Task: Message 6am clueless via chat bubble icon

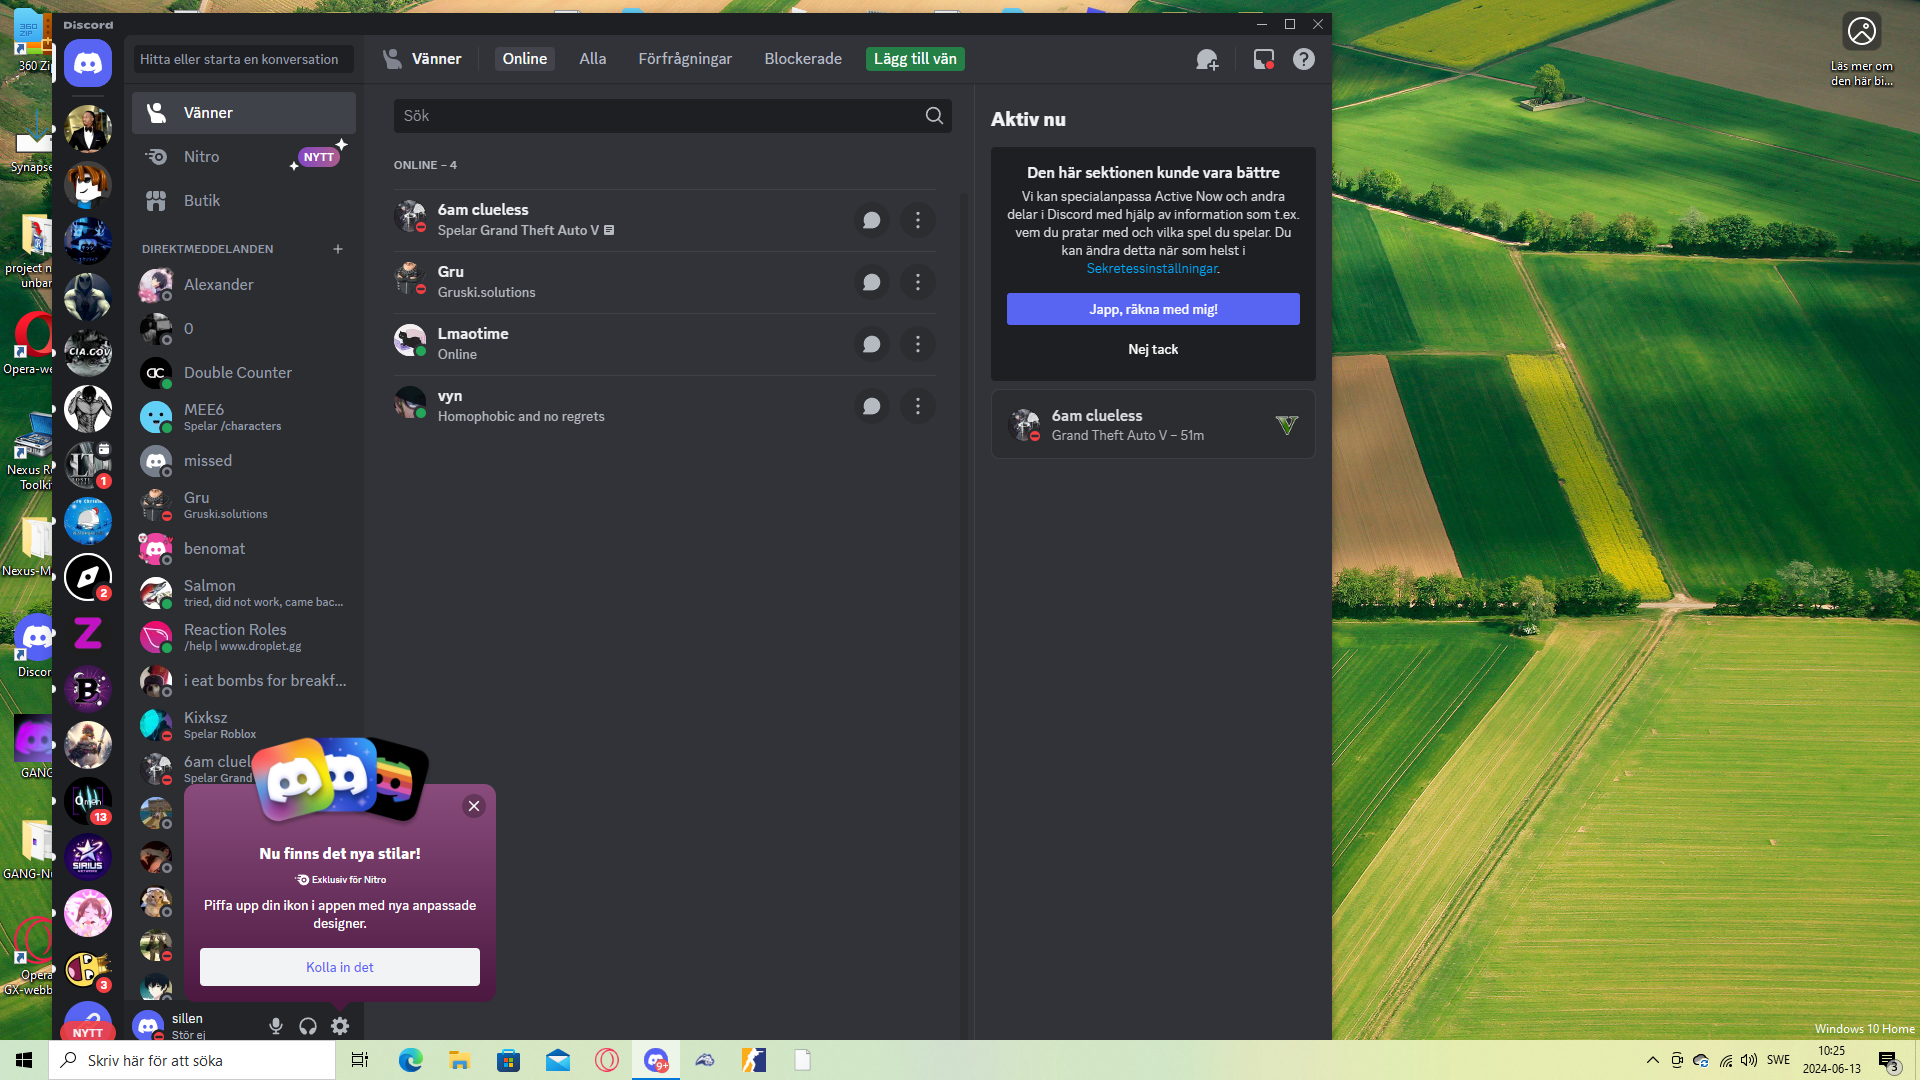Action: [871, 220]
